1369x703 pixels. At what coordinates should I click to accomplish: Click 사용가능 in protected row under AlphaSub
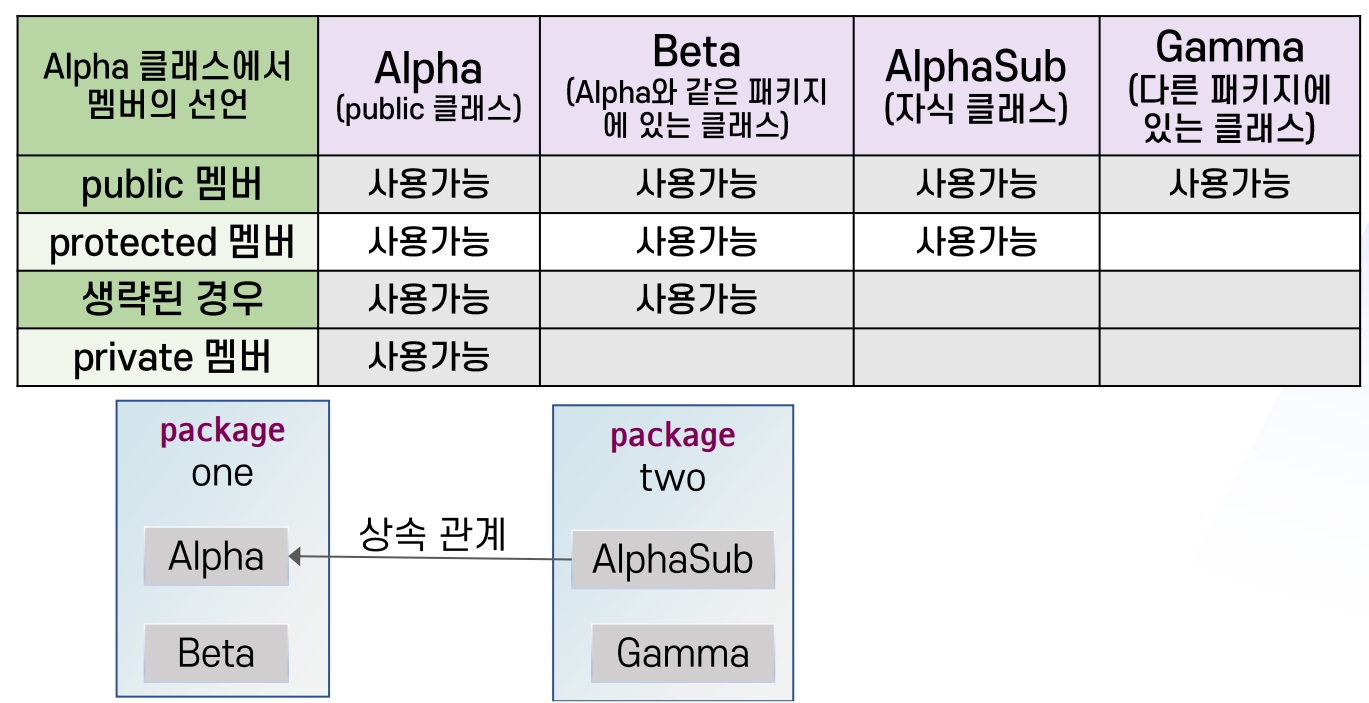[x=976, y=242]
